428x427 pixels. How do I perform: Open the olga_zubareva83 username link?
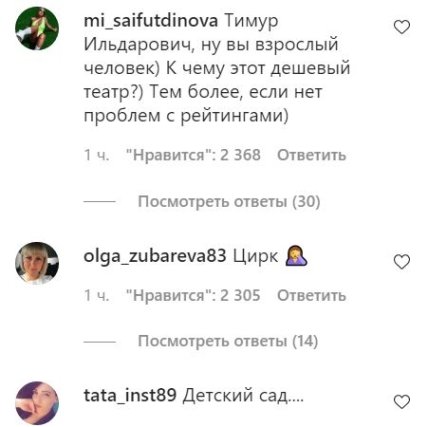pyautogui.click(x=155, y=257)
